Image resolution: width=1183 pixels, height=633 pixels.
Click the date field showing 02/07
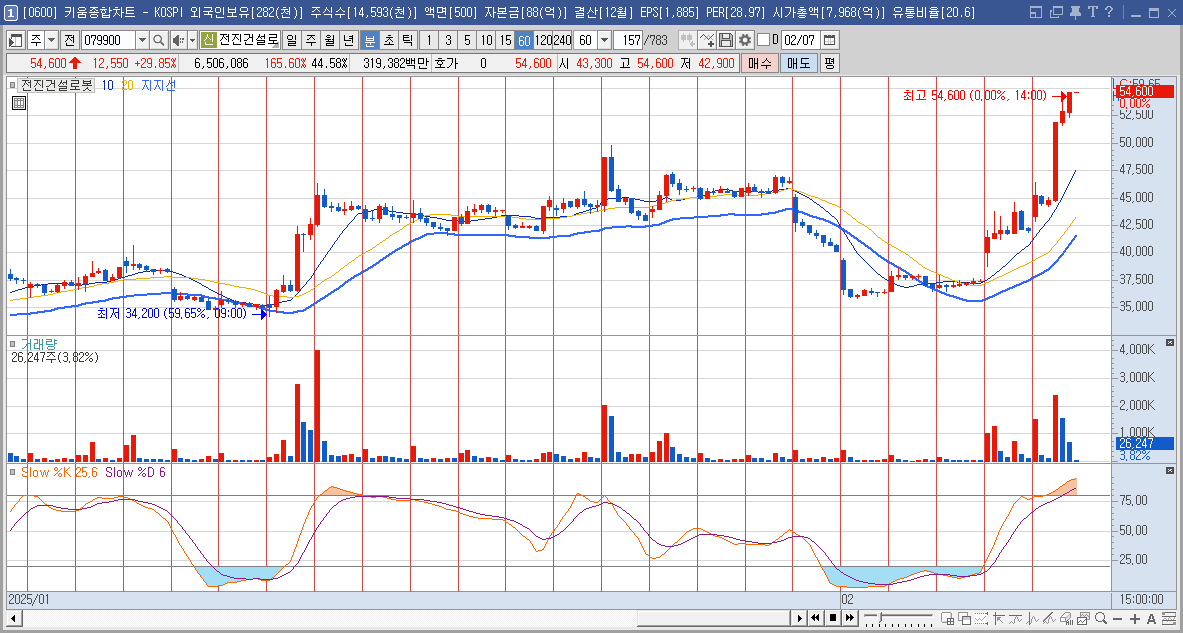(800, 40)
